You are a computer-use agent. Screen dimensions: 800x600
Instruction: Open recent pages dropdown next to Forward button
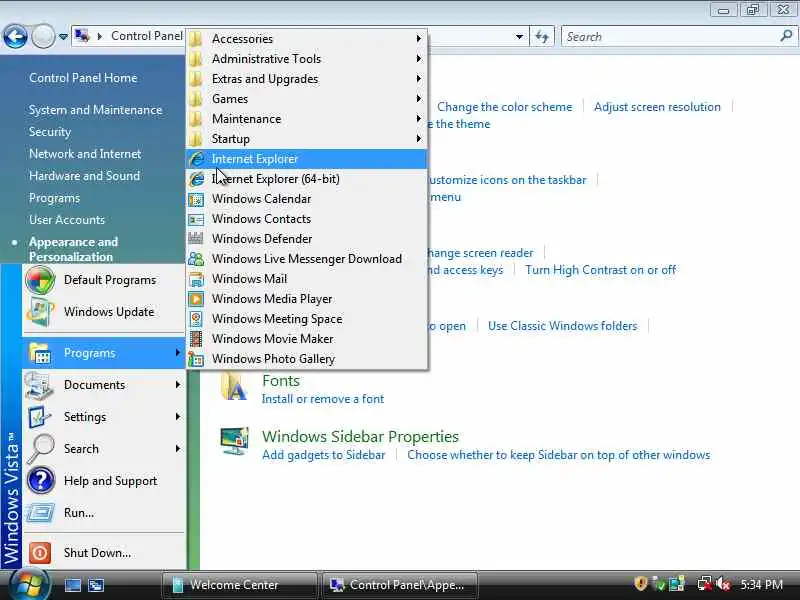63,37
